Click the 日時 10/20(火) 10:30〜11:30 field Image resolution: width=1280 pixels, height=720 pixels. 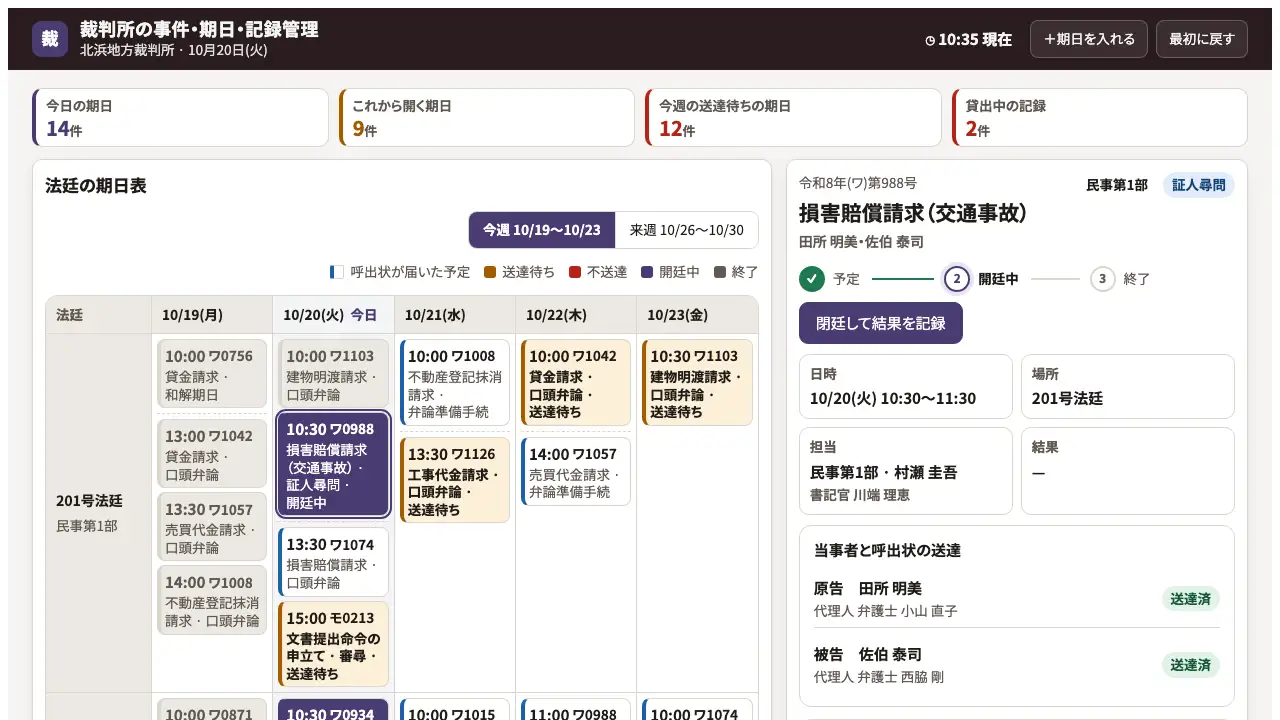point(906,386)
